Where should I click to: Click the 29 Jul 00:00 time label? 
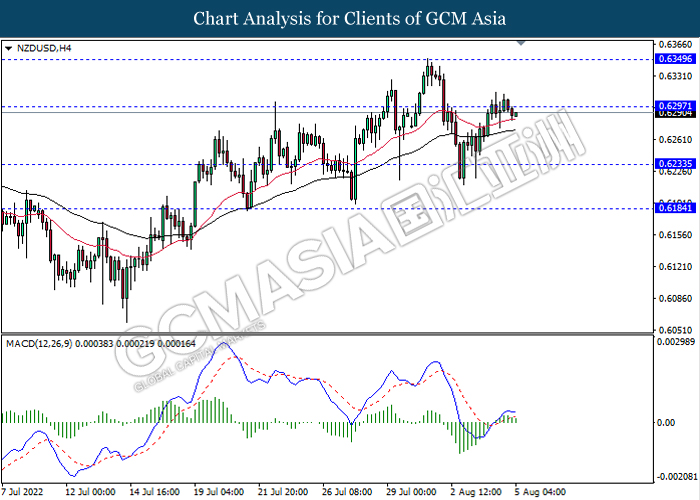point(412,492)
